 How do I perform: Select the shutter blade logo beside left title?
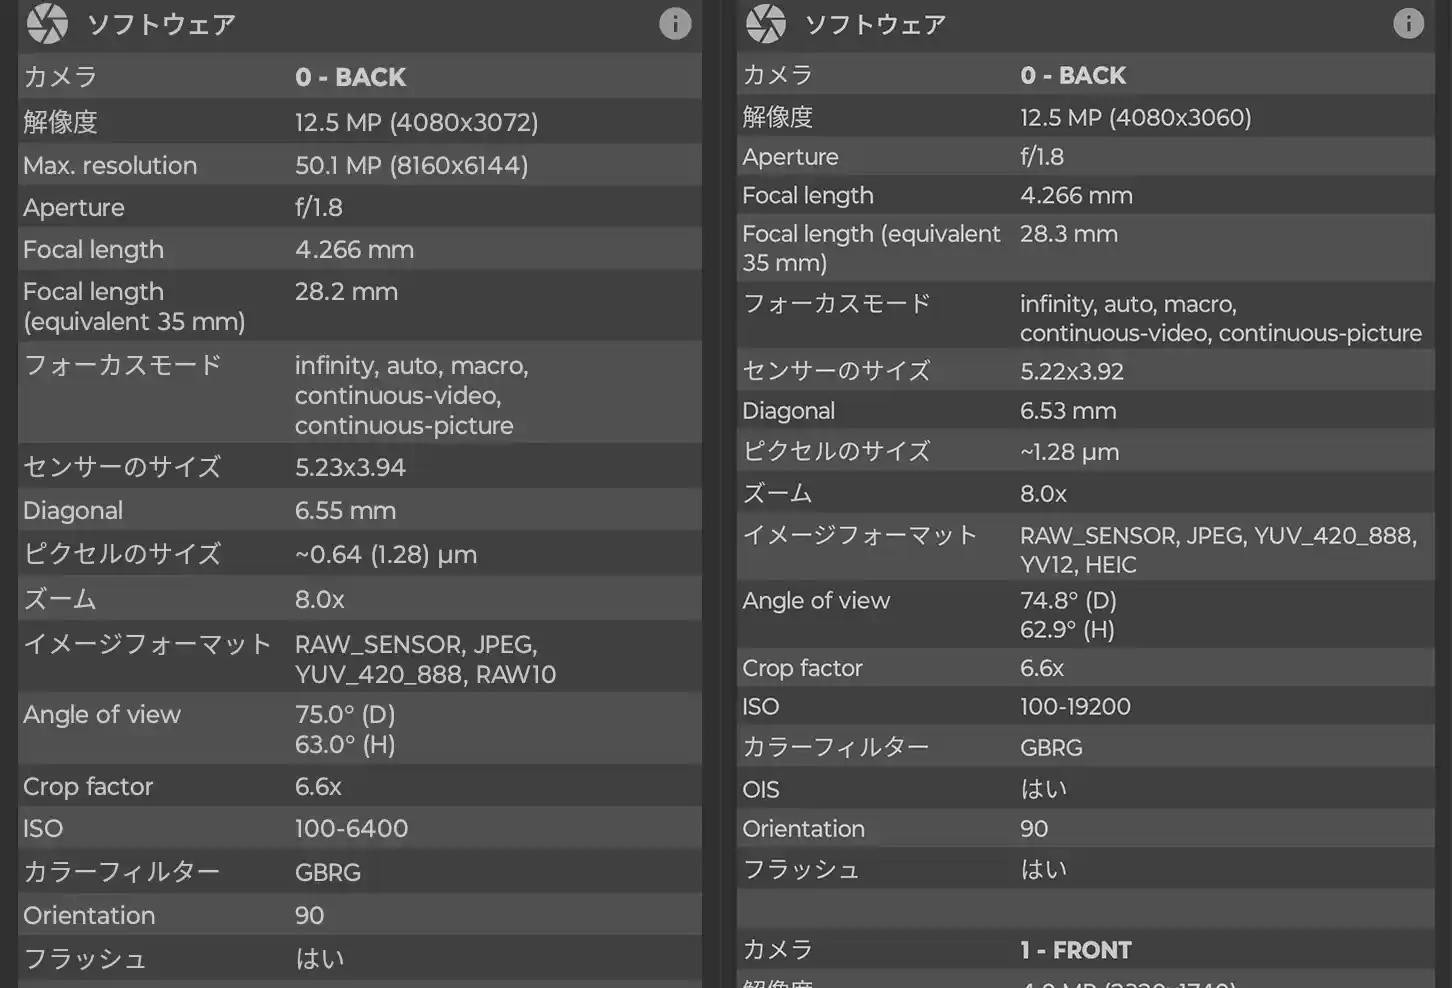point(47,23)
